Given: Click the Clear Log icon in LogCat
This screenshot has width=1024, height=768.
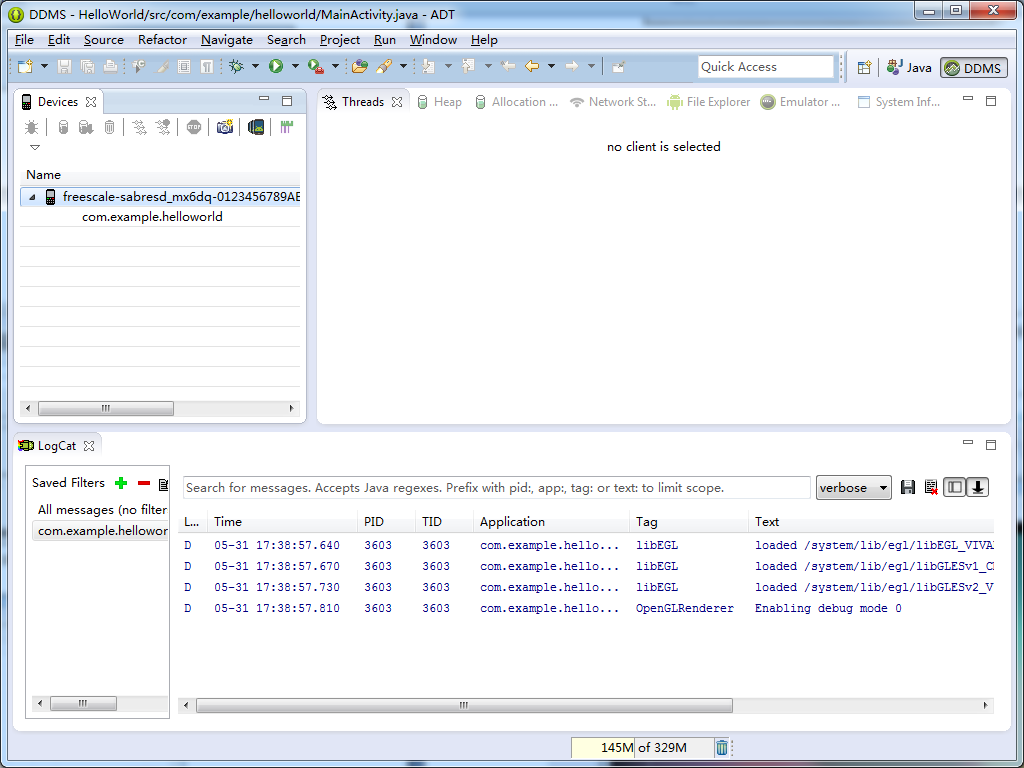Looking at the screenshot, I should tap(931, 487).
